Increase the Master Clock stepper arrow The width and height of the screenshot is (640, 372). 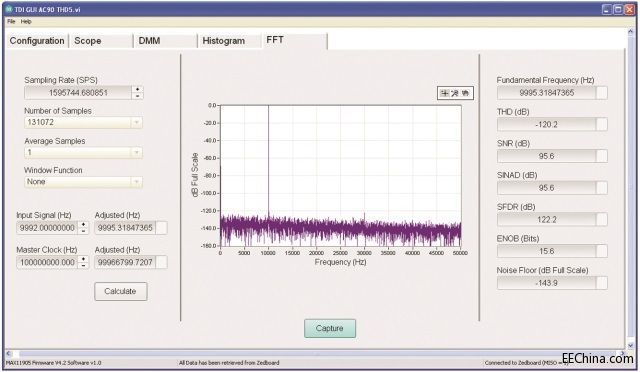click(83, 259)
